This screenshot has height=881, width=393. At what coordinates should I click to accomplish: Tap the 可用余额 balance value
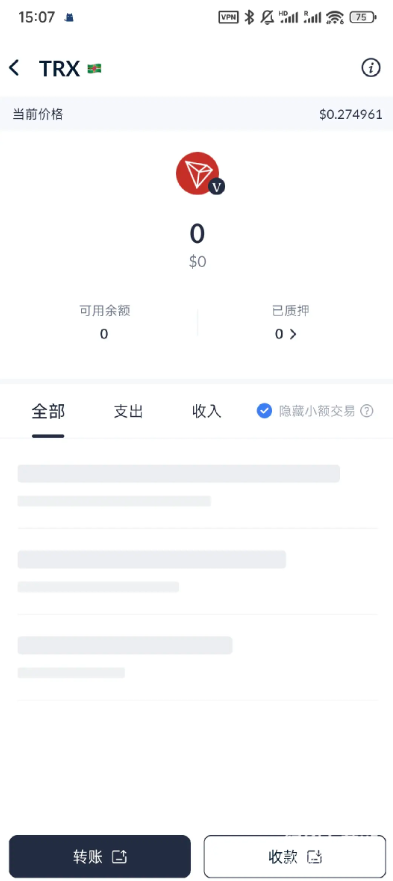coord(104,334)
